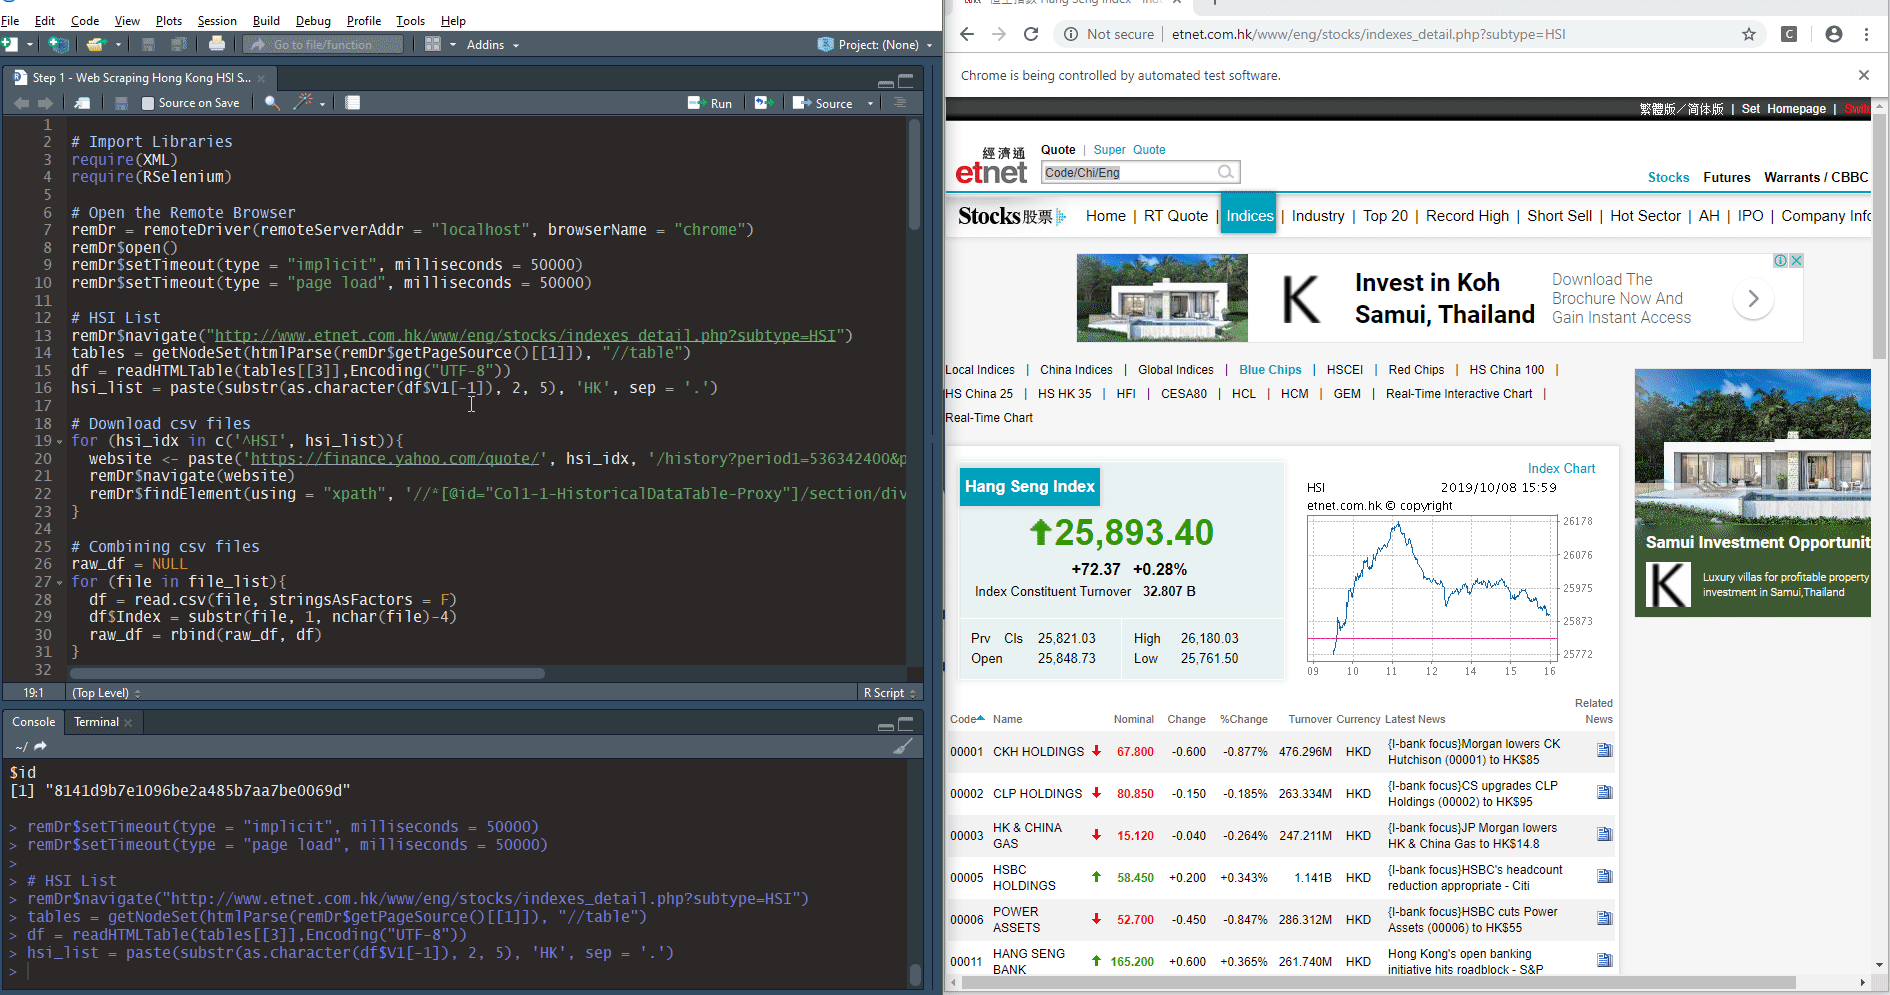Image resolution: width=1890 pixels, height=995 pixels.
Task: Open a new file via the new document icon
Action: pos(12,44)
